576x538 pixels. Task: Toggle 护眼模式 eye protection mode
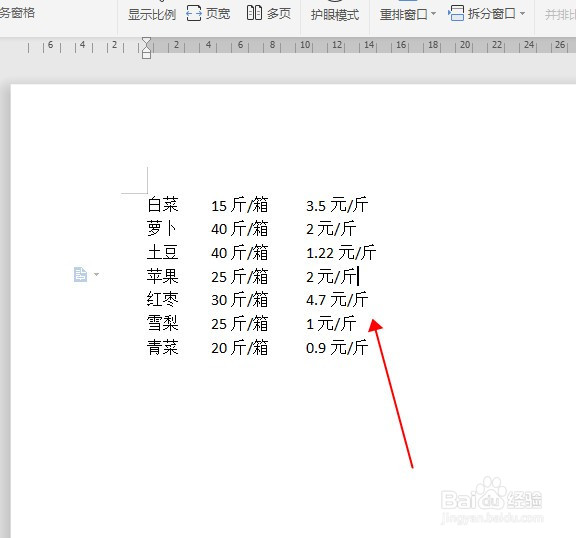click(x=335, y=15)
